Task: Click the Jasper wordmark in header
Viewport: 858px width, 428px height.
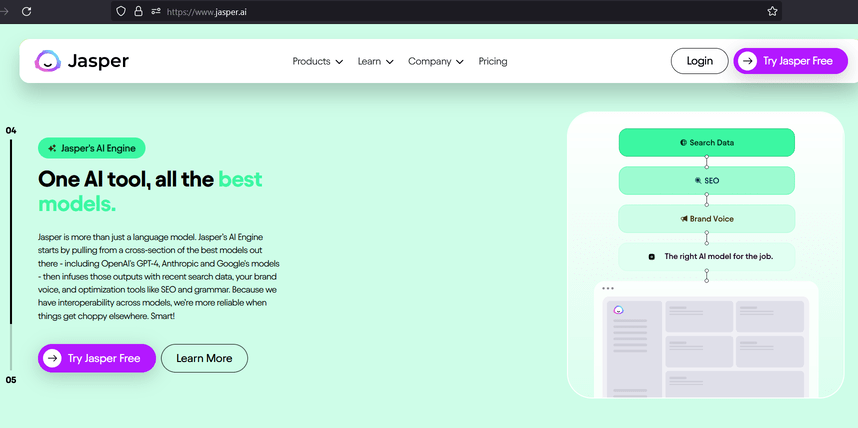Action: [98, 61]
